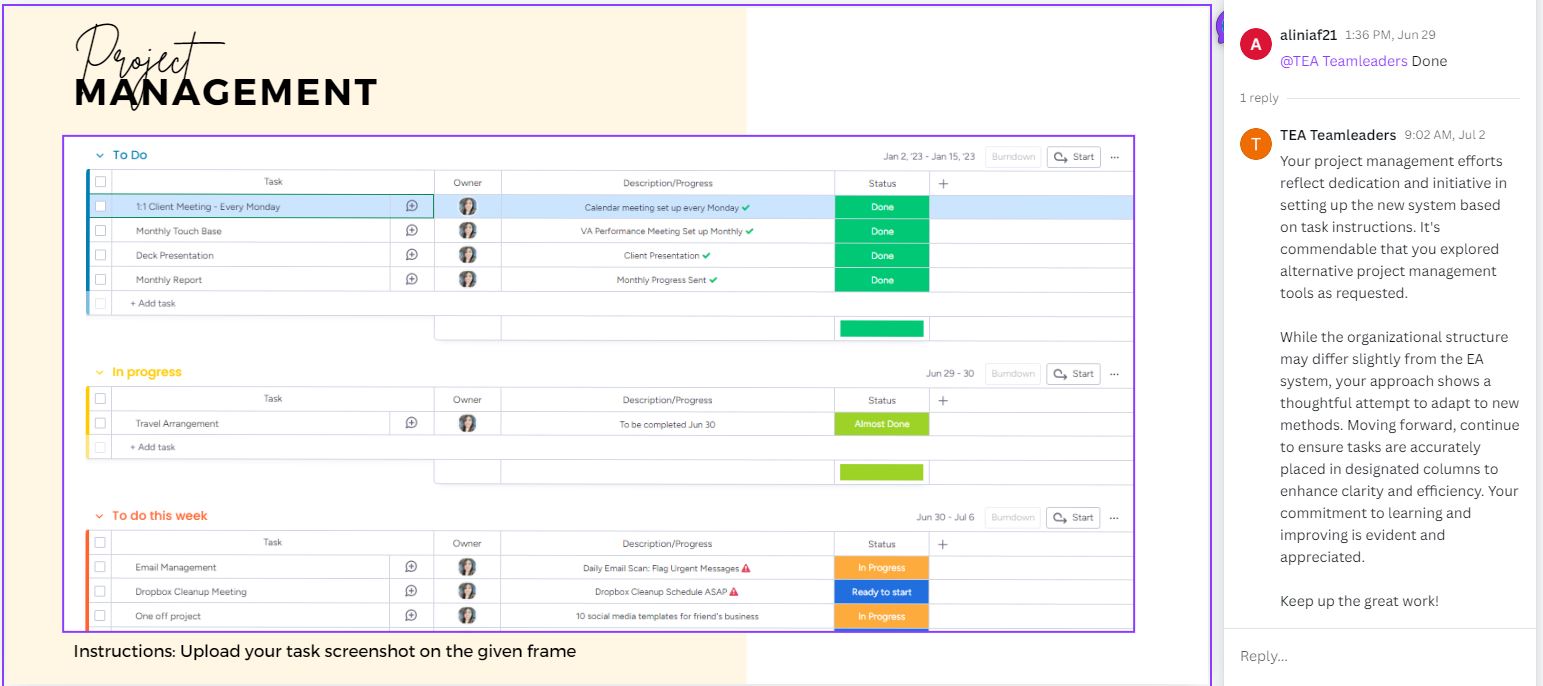The width and height of the screenshot is (1543, 686).
Task: Check the Dropbox Cleanup Meeting row checkbox
Action: [x=100, y=592]
